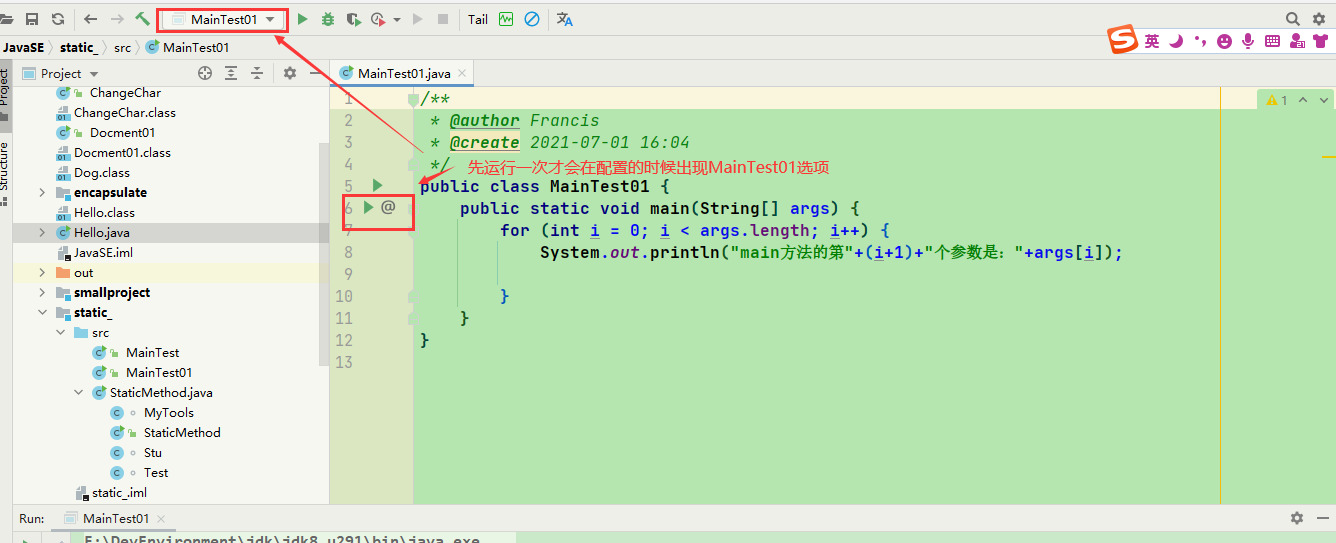The height and width of the screenshot is (543, 1336).
Task: Collapse the src folder under static_
Action: (x=60, y=333)
